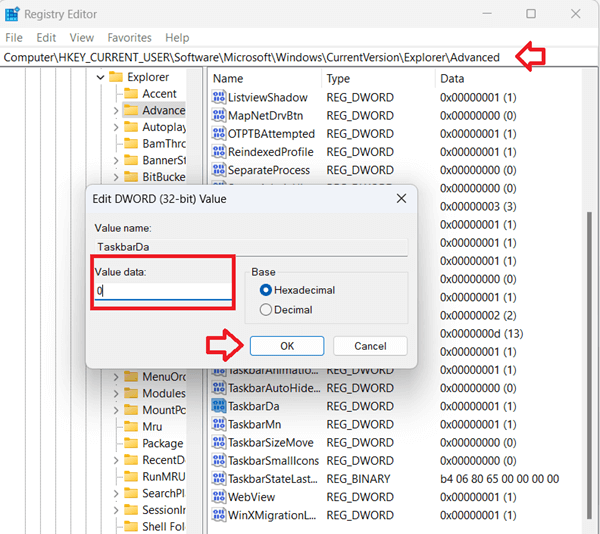Click the Registry Editor app icon in title bar
This screenshot has width=600, height=534.
12,14
